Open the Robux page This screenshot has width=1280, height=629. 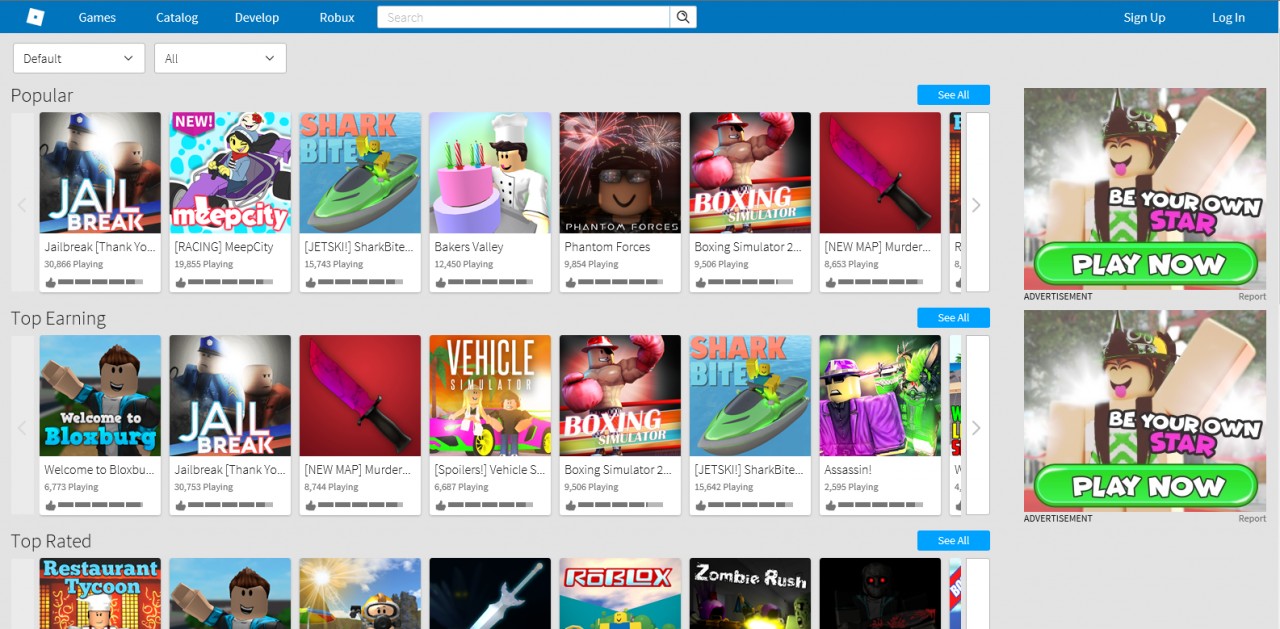[337, 17]
